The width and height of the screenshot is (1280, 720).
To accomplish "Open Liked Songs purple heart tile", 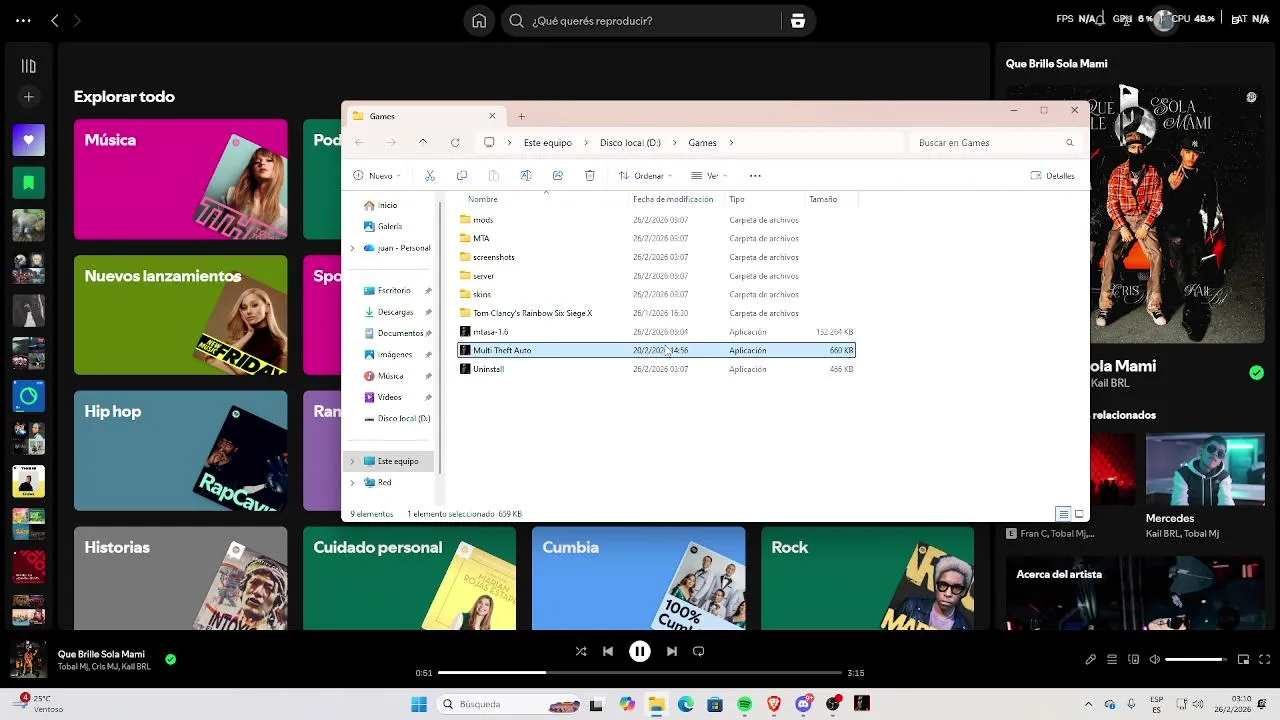I will click(x=29, y=140).
